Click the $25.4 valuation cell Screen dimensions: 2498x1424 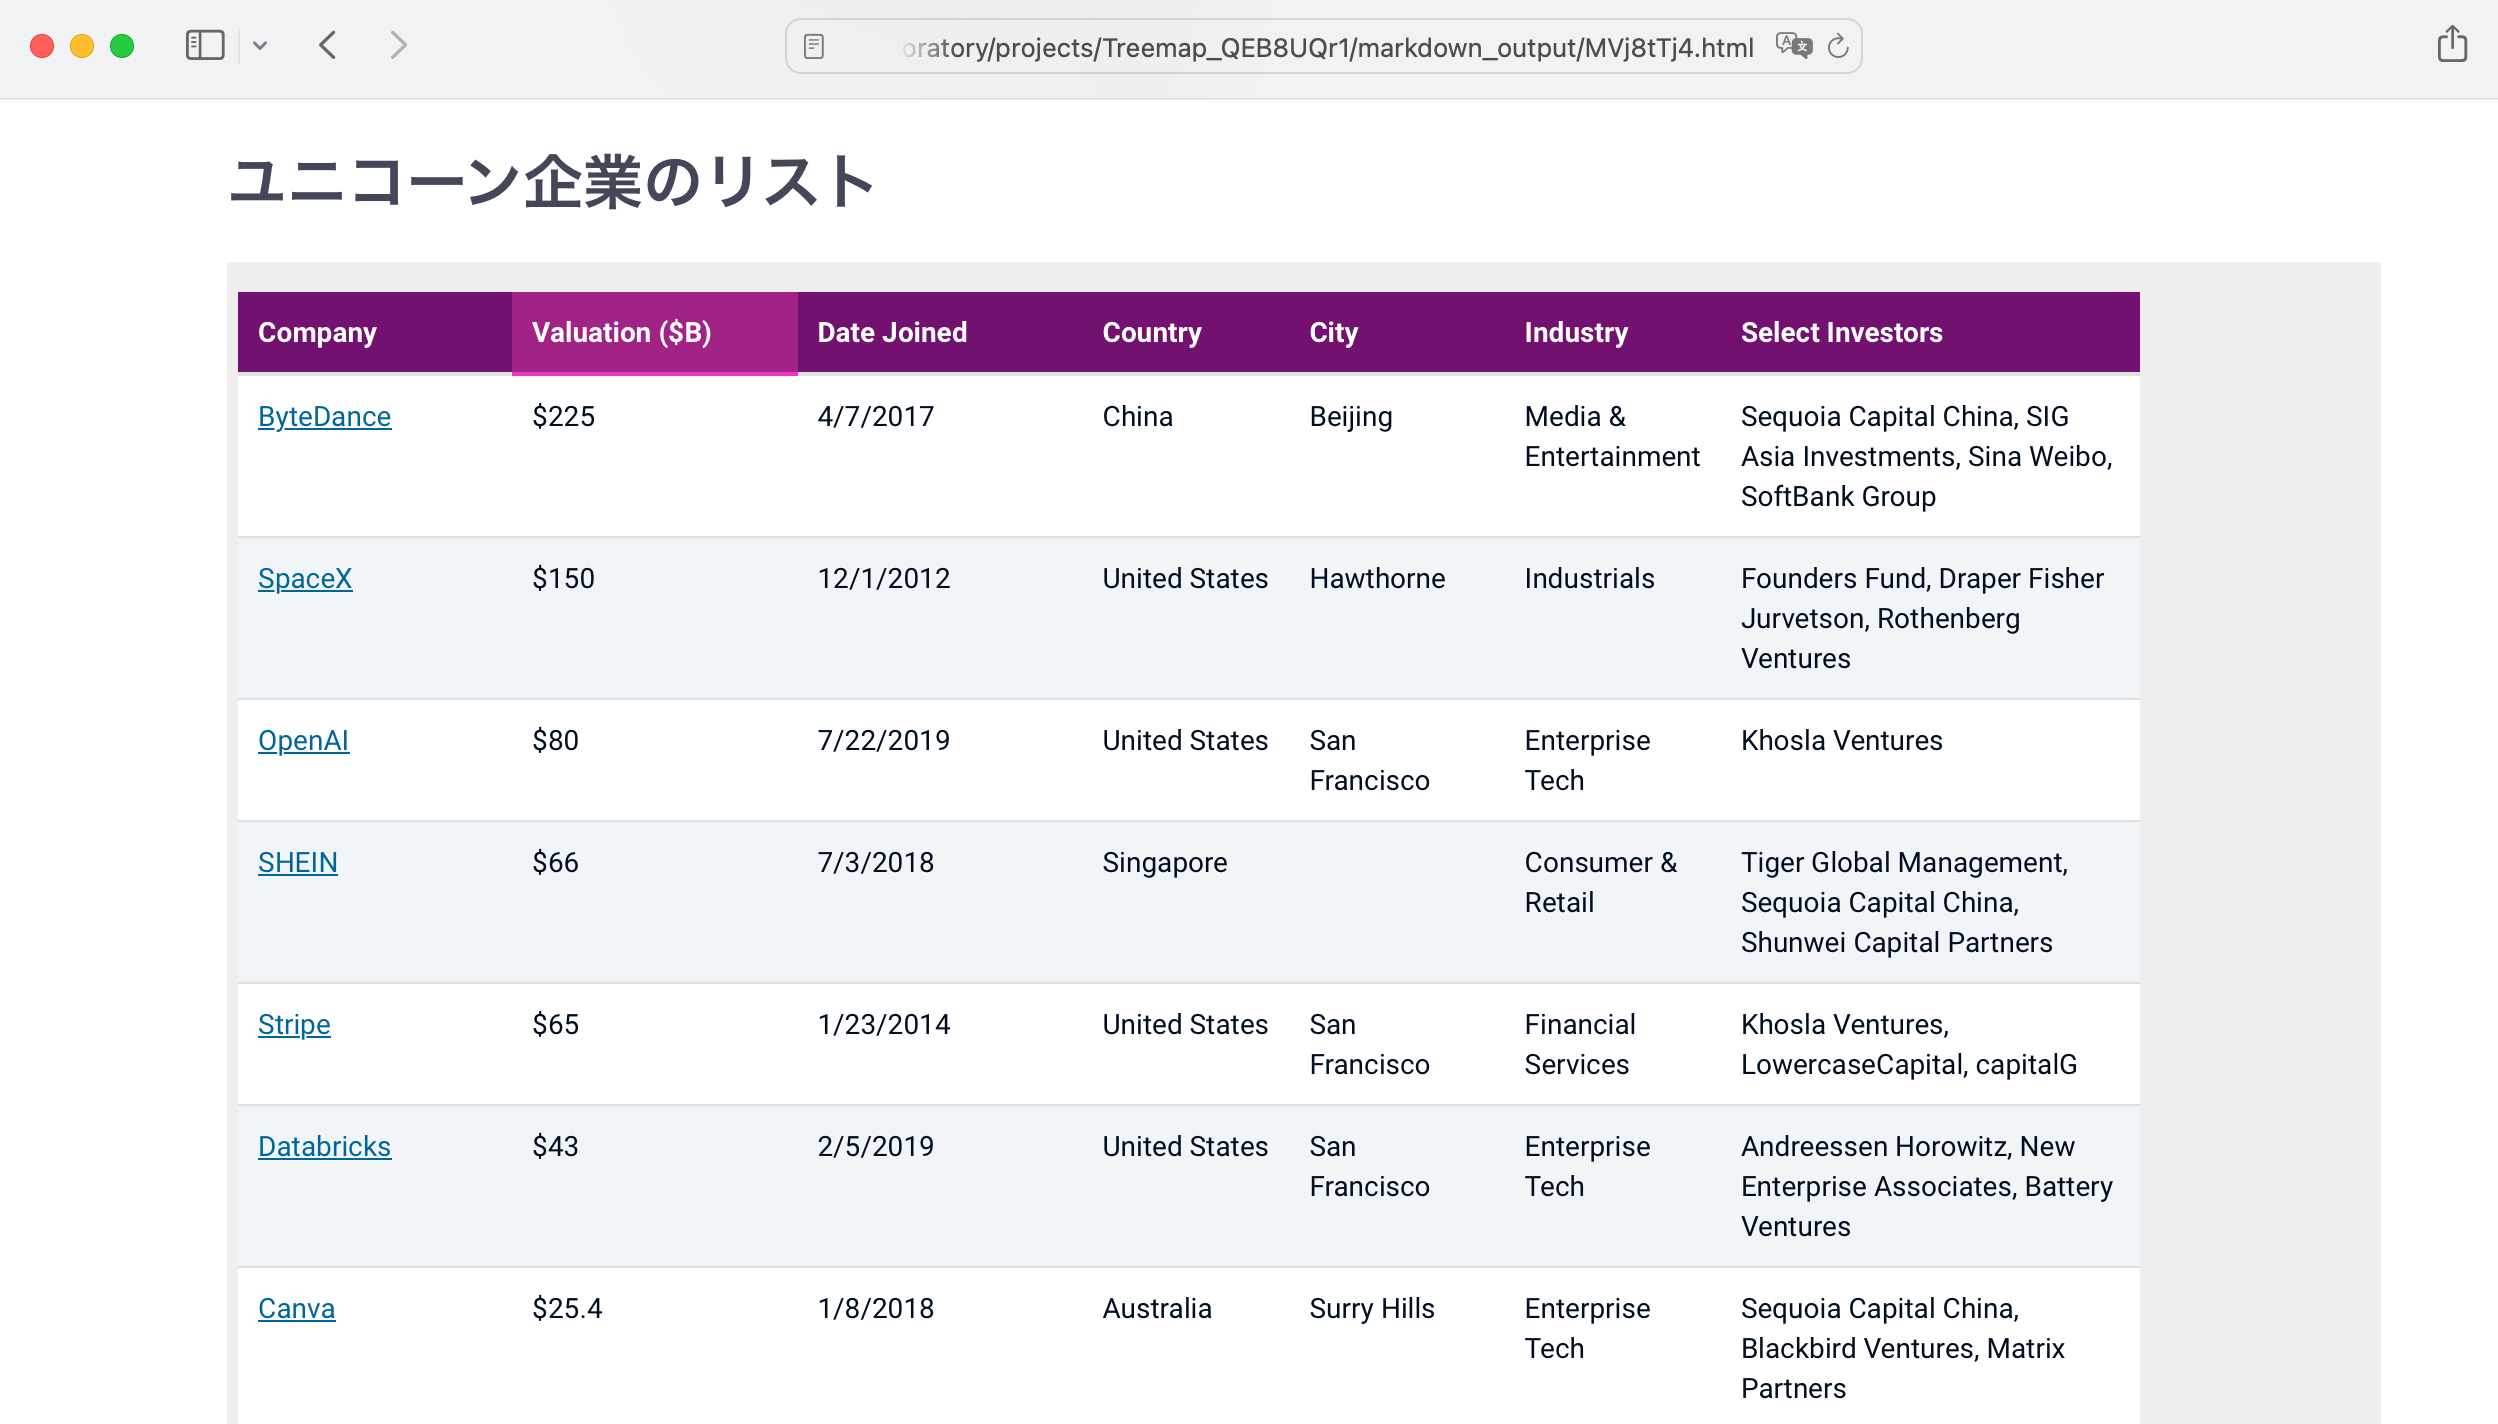pos(654,1346)
